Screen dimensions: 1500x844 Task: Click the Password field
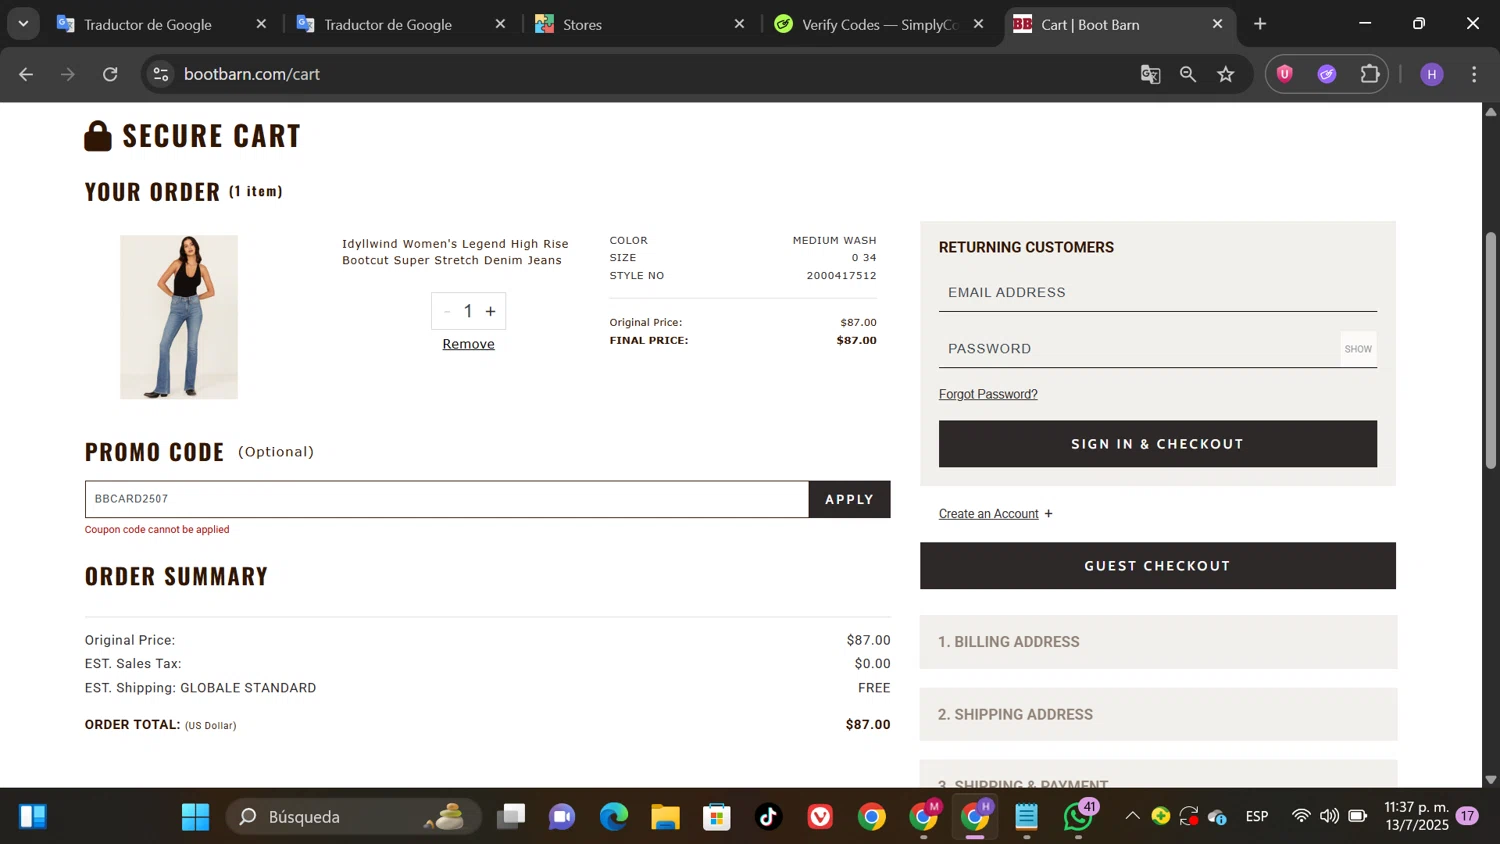pos(1139,349)
